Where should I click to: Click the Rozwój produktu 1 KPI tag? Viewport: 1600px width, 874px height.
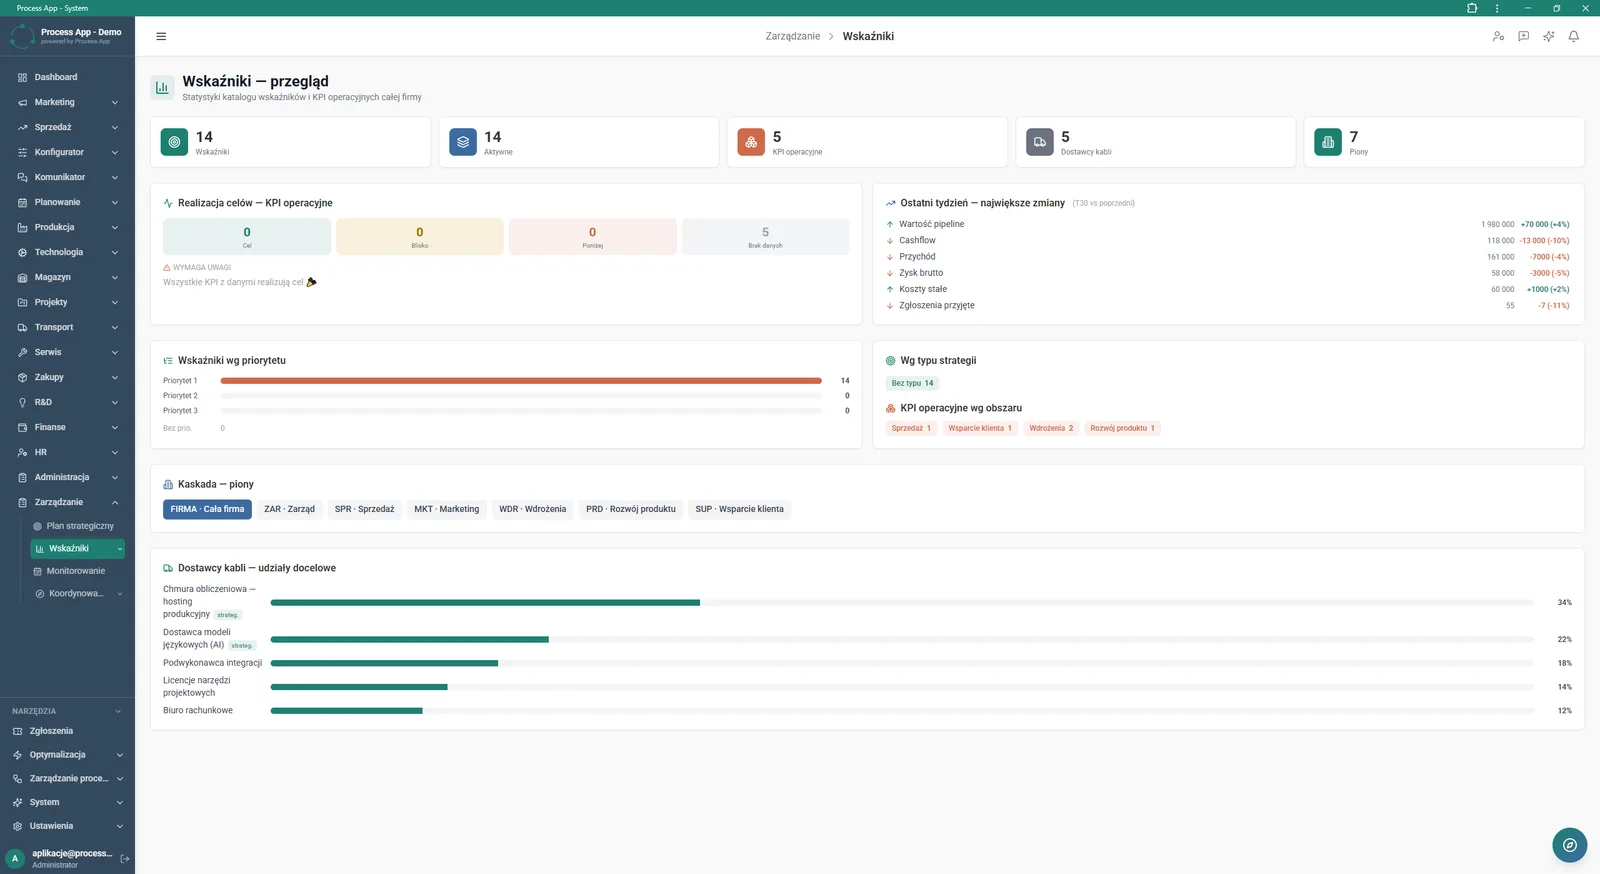[x=1122, y=428]
